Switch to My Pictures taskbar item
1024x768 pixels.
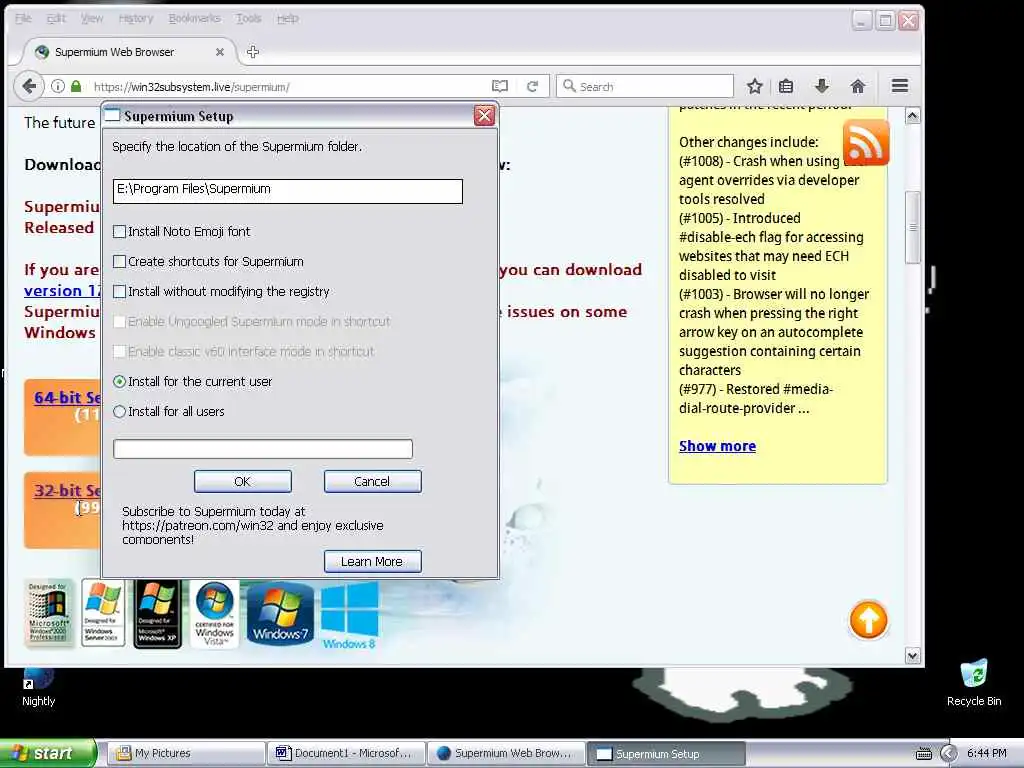[185, 754]
